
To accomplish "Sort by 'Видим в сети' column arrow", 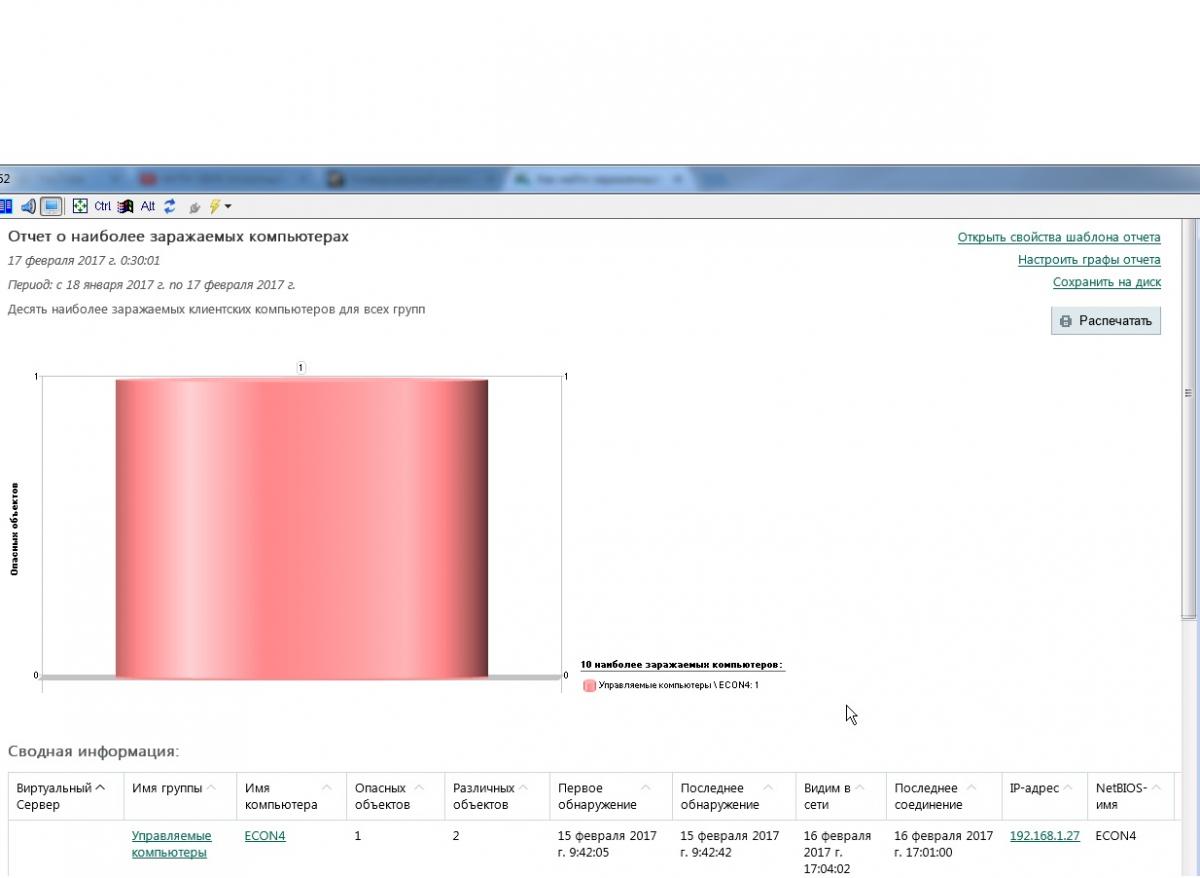I will click(860, 788).
